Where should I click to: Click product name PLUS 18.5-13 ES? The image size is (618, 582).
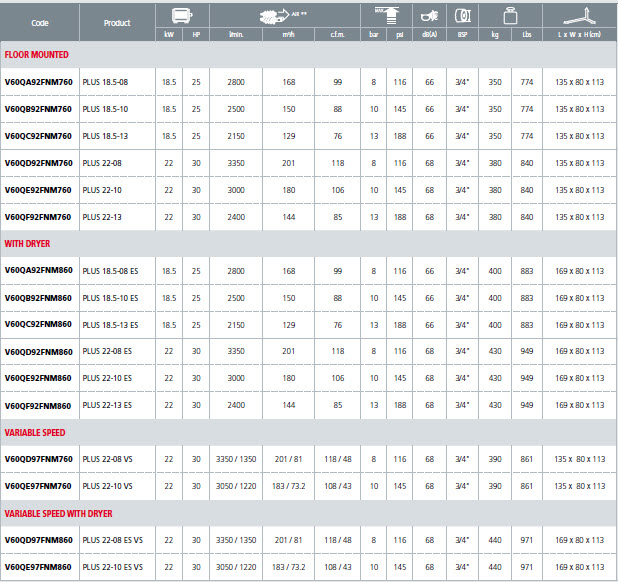[110, 325]
